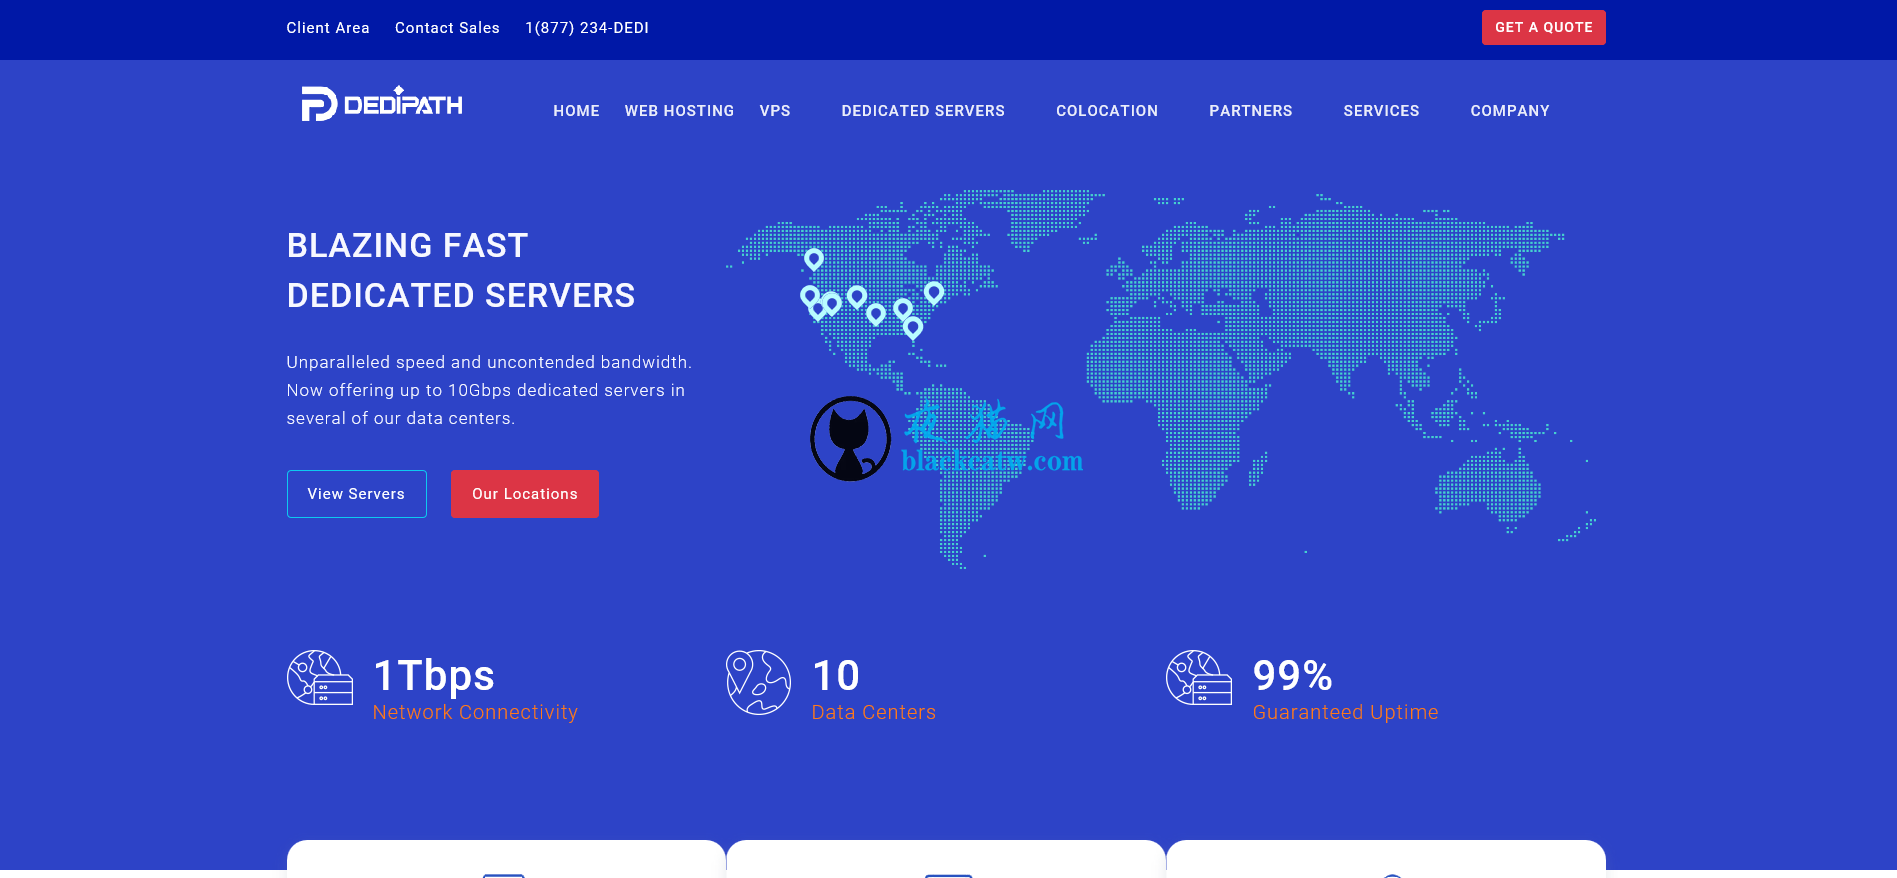Click the View Servers button
Screen dimensions: 1897x878
357,494
